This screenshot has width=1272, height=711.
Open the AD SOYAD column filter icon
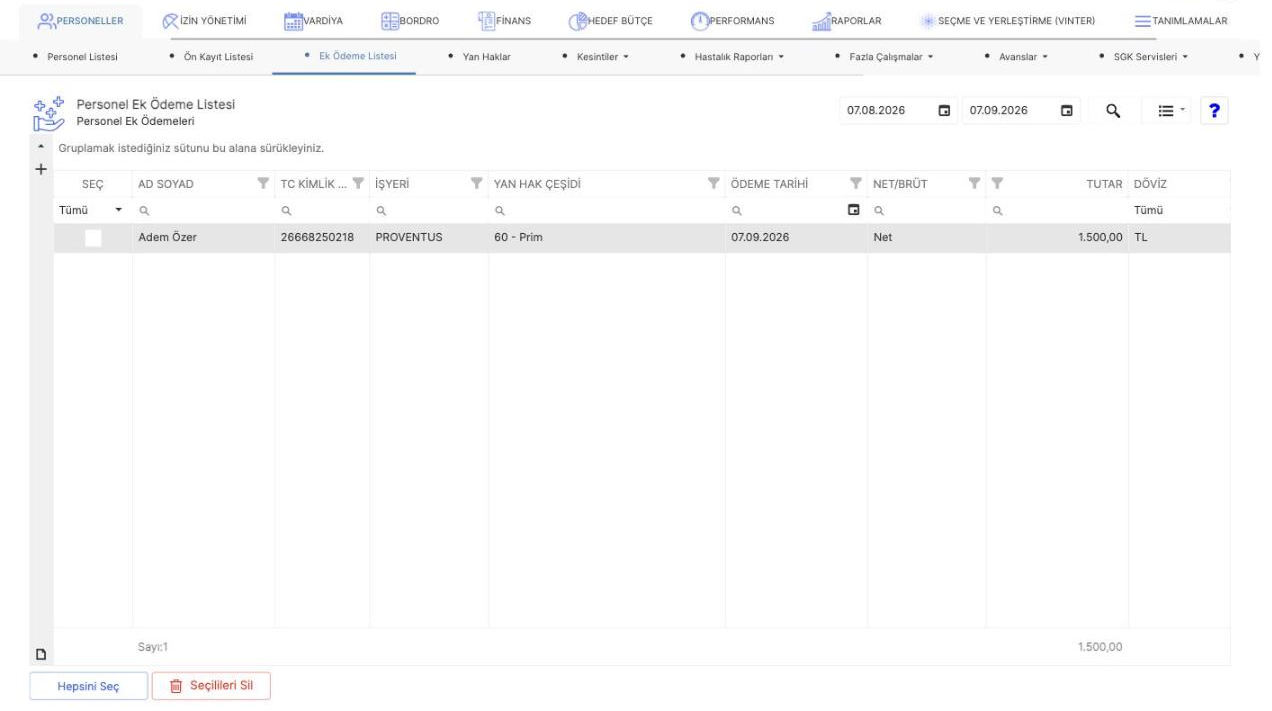[x=263, y=183]
